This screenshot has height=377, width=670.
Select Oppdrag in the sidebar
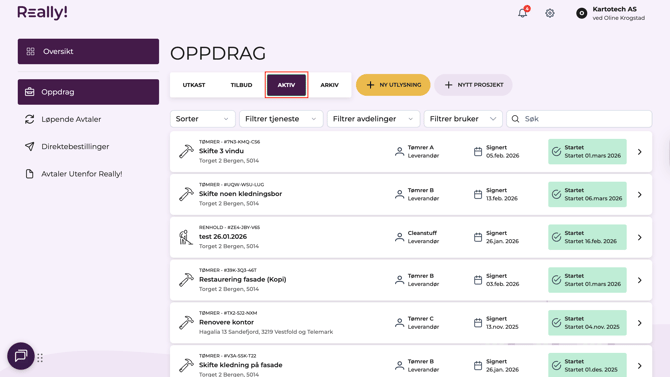(88, 92)
